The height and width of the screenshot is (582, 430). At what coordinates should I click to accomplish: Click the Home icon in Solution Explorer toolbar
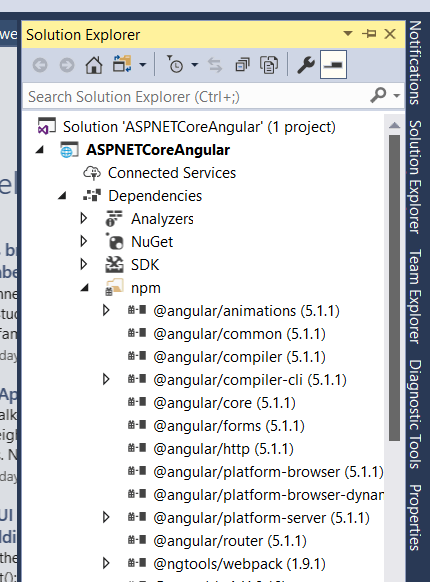(x=94, y=65)
